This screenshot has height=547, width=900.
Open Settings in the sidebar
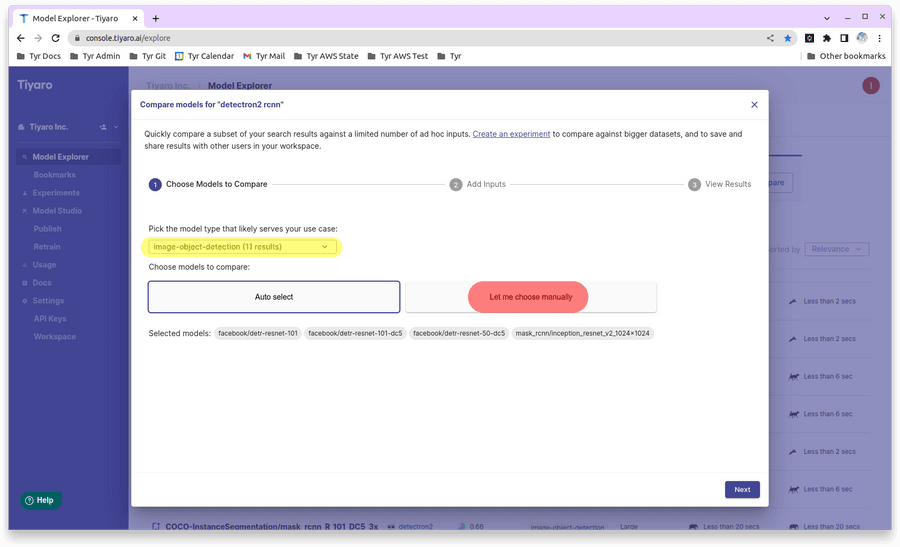click(x=48, y=301)
